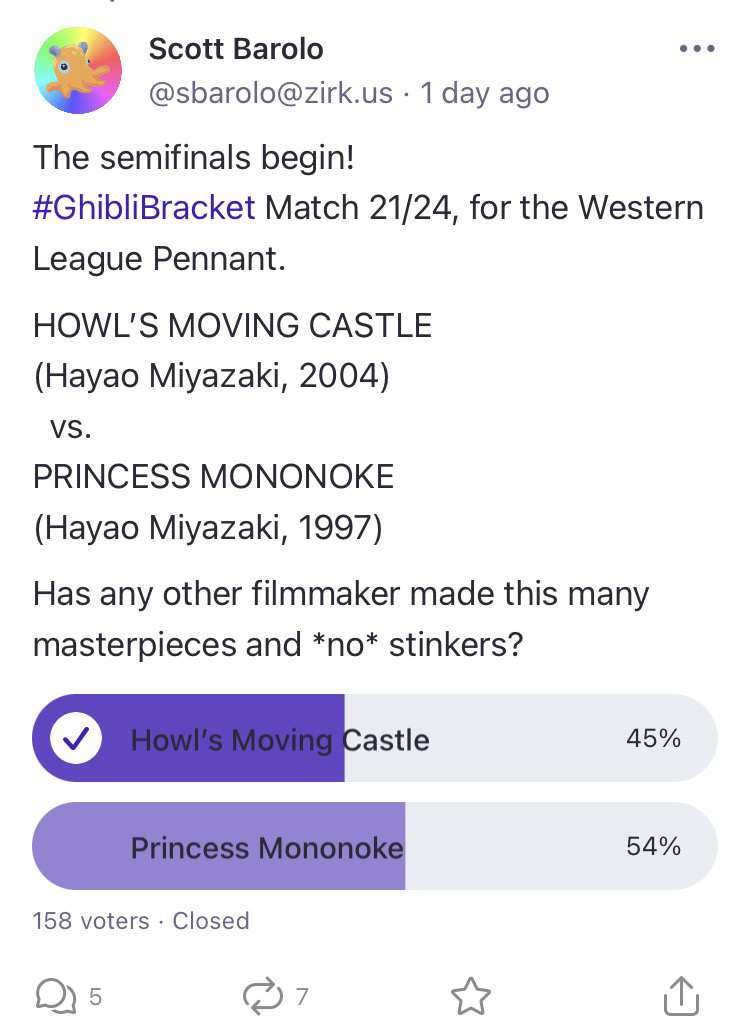Open the three-dot more options menu
This screenshot has width=750, height=1027.
tap(697, 47)
